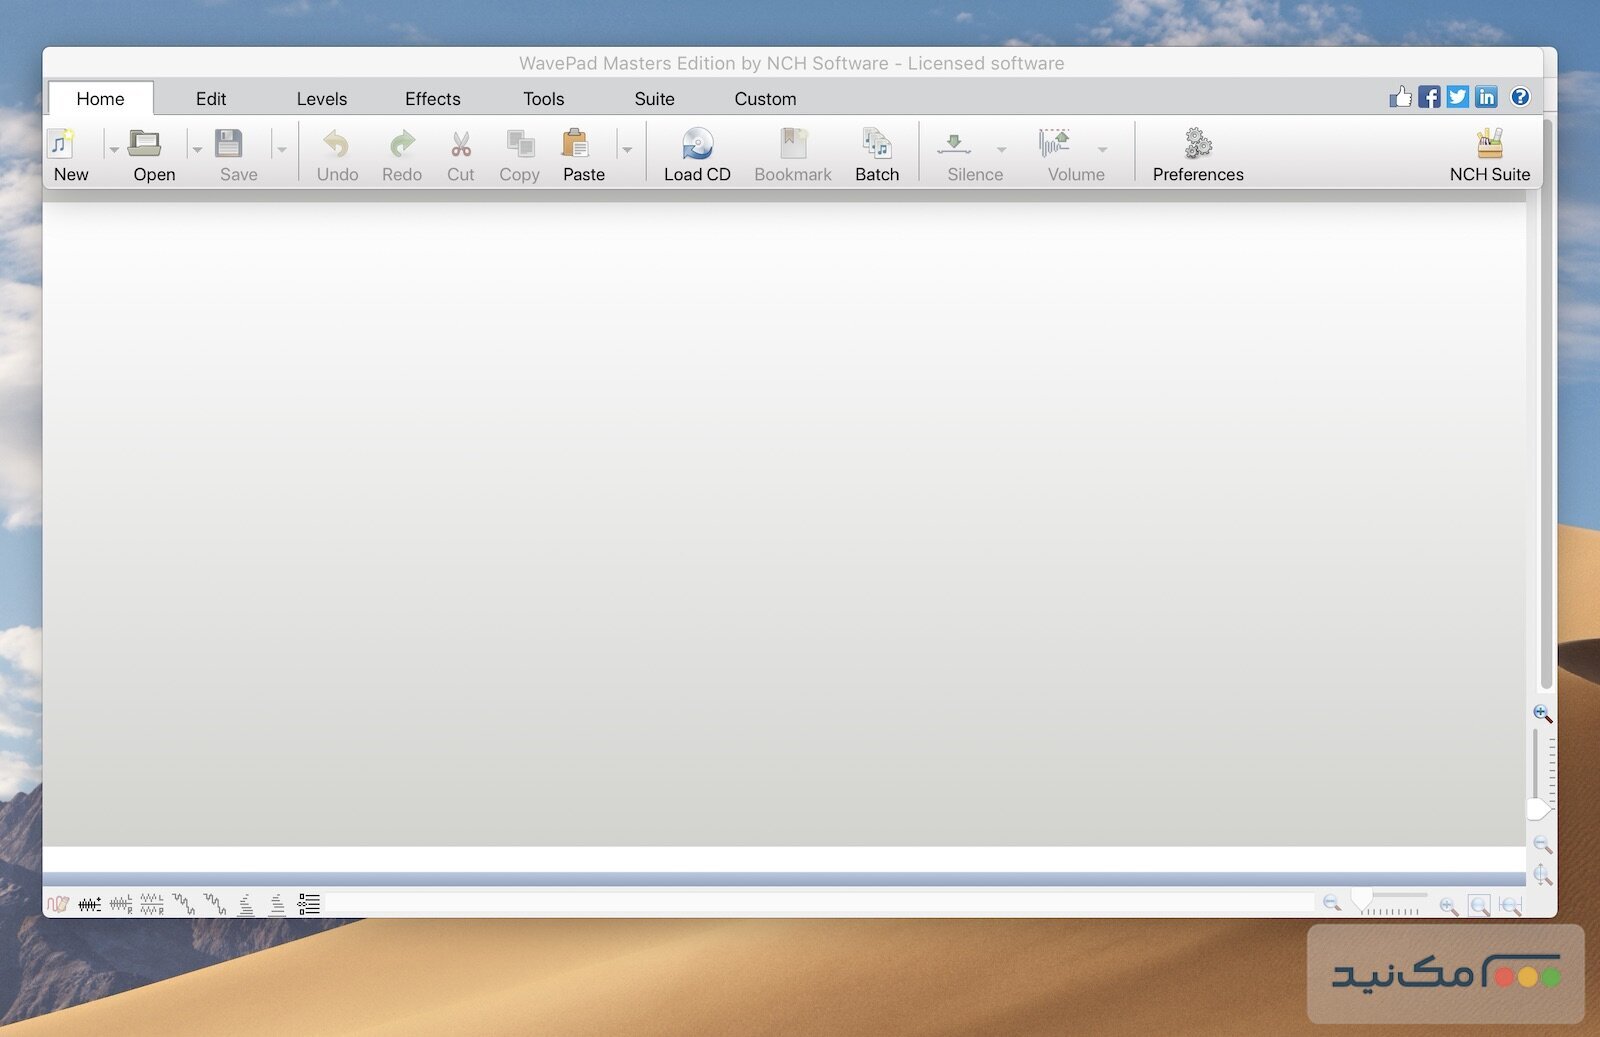
Task: Open Preferences with the gears icon
Action: [x=1197, y=146]
